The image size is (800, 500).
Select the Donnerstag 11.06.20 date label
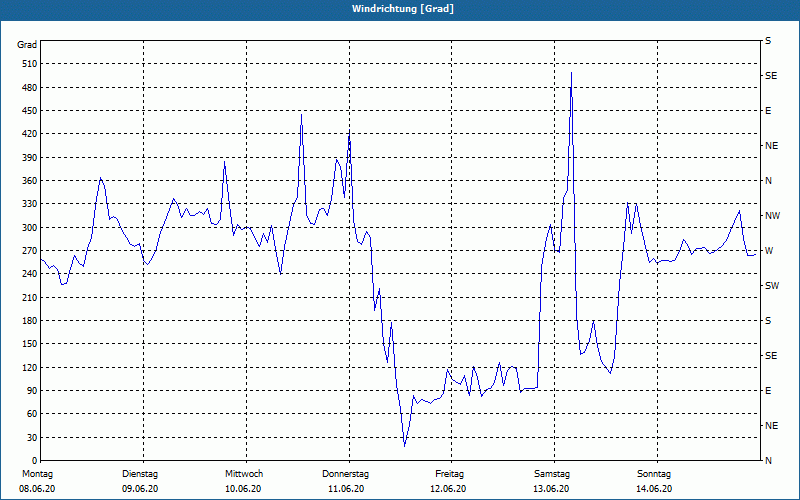click(345, 481)
